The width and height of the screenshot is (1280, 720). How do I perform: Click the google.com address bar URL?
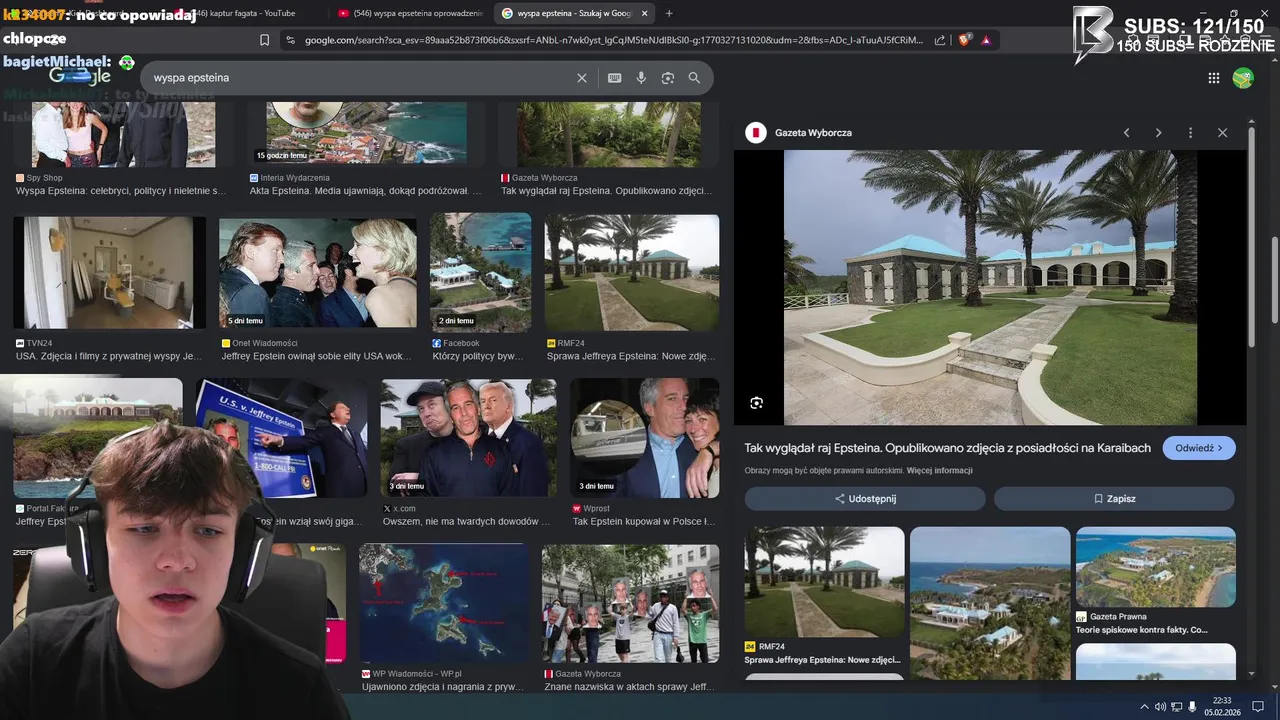coord(614,40)
